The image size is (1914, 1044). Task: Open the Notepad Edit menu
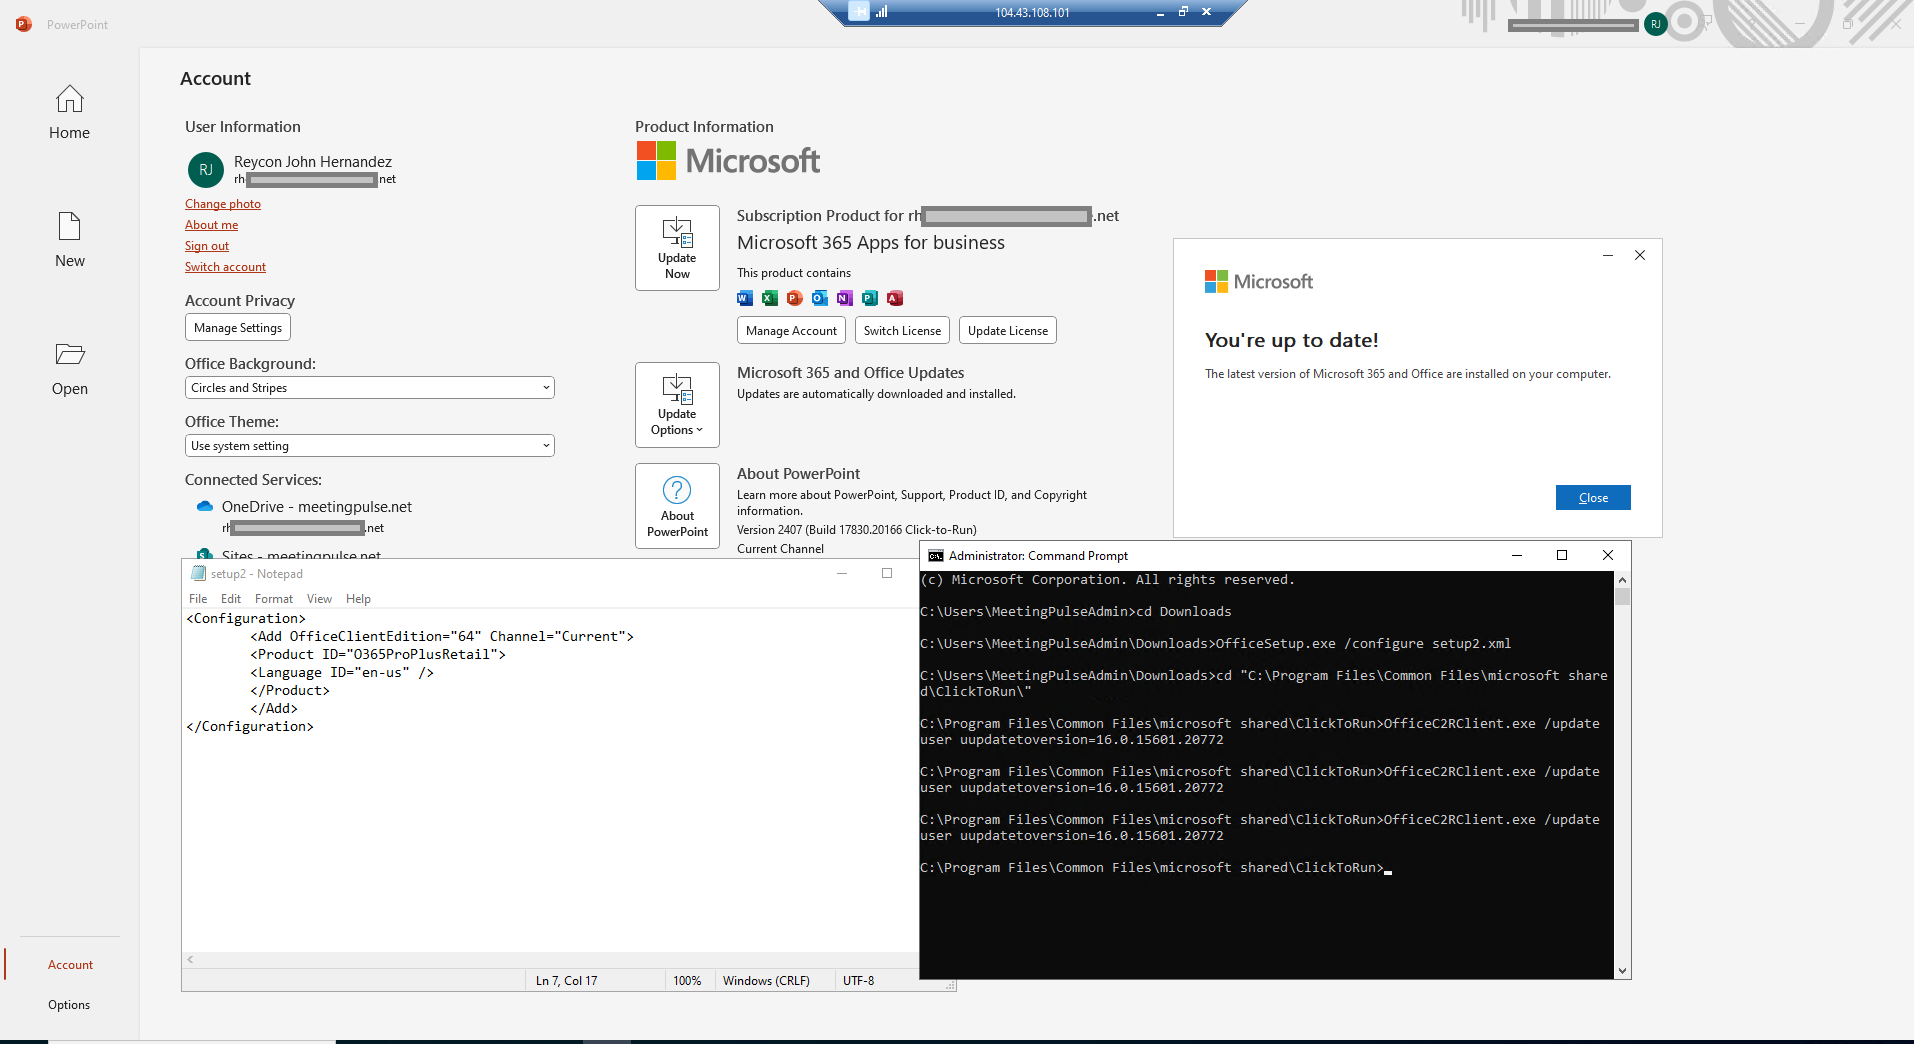click(231, 599)
